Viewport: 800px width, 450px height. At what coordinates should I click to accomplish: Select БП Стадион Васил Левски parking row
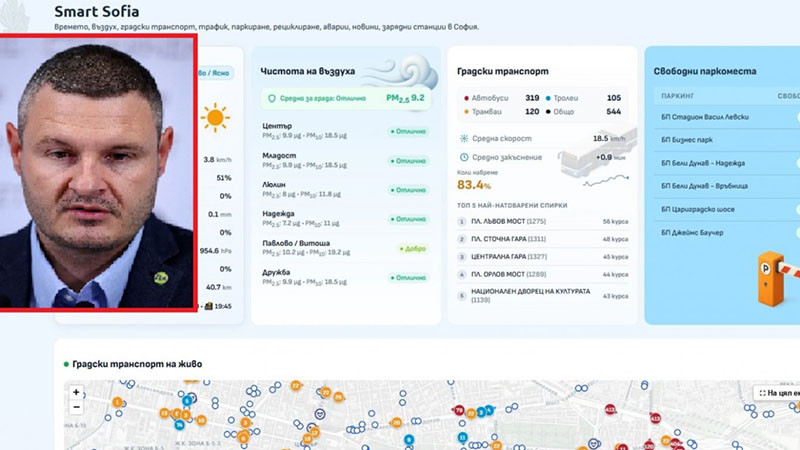tap(727, 117)
